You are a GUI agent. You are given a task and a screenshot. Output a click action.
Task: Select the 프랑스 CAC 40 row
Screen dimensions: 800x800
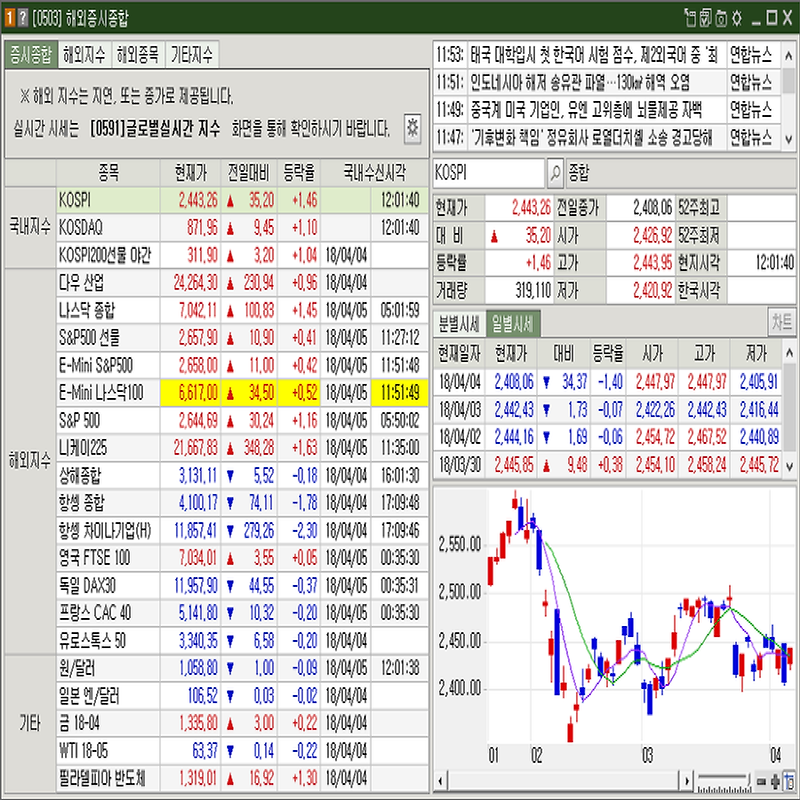click(x=242, y=613)
